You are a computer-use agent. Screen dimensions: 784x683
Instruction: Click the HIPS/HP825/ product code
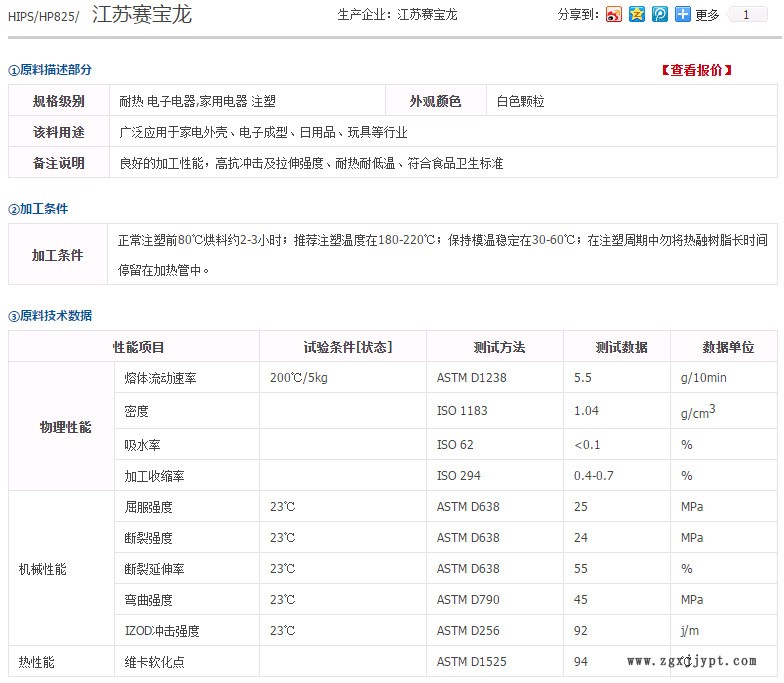coord(44,16)
